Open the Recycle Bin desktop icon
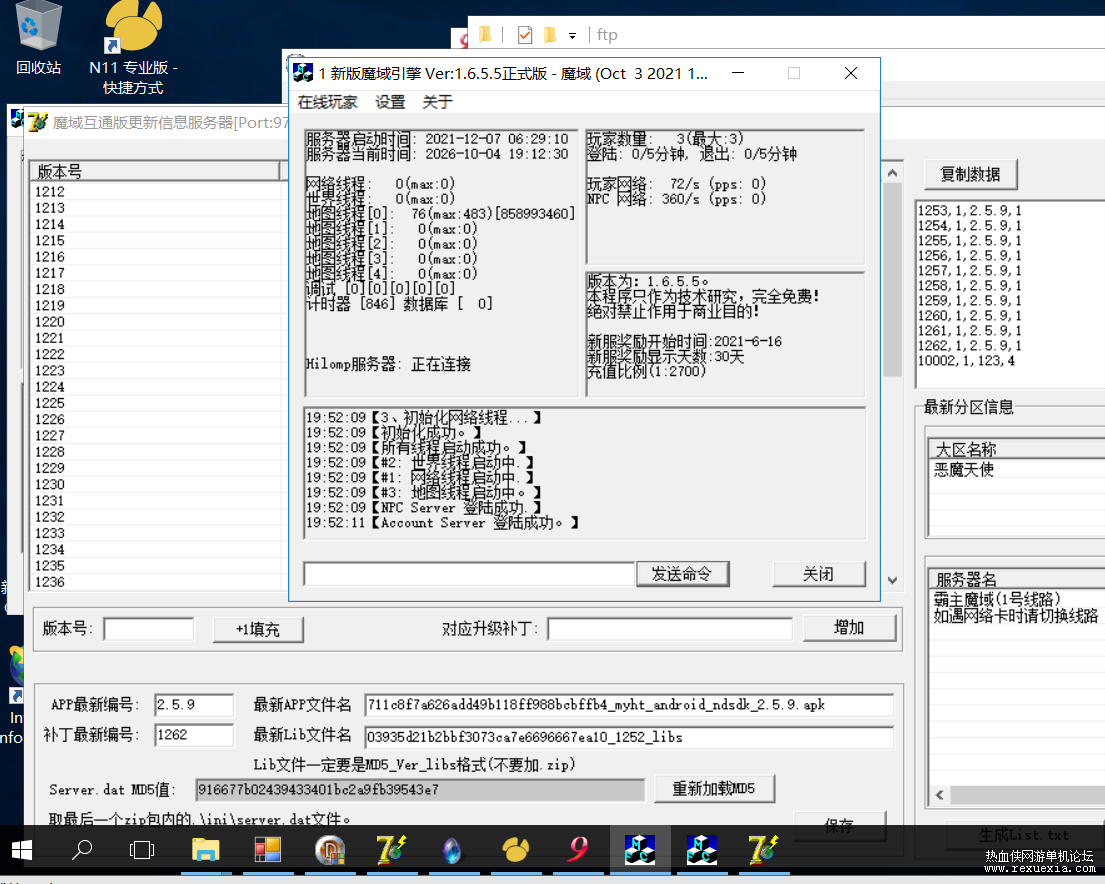This screenshot has height=884, width=1105. tap(37, 37)
